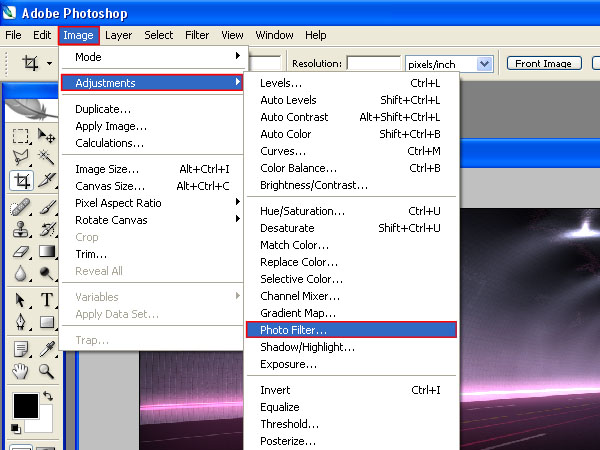Select the Eraser tool
This screenshot has width=600, height=450.
20,251
